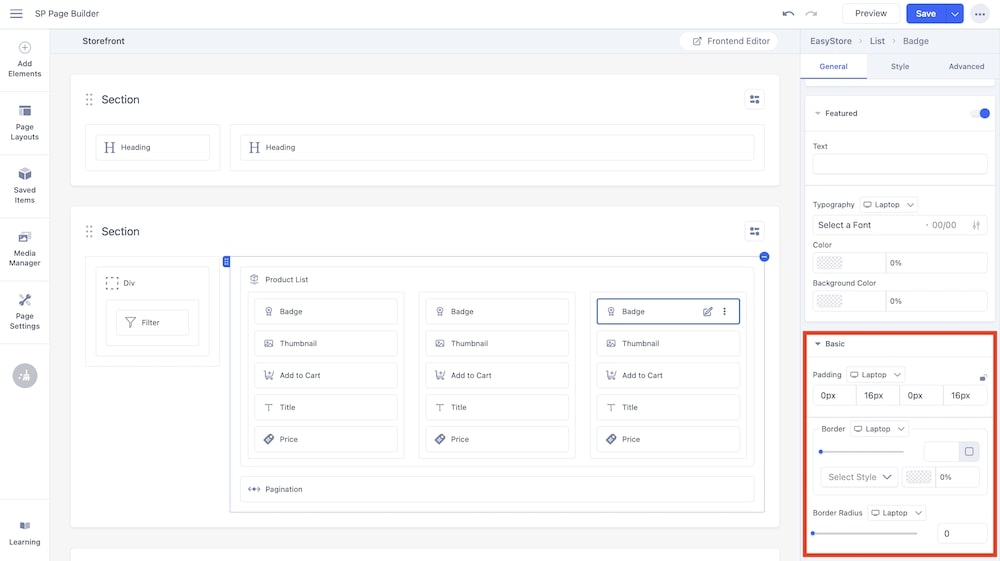Open Media Manager in sidebar
Image resolution: width=1000 pixels, height=561 pixels.
(x=25, y=248)
